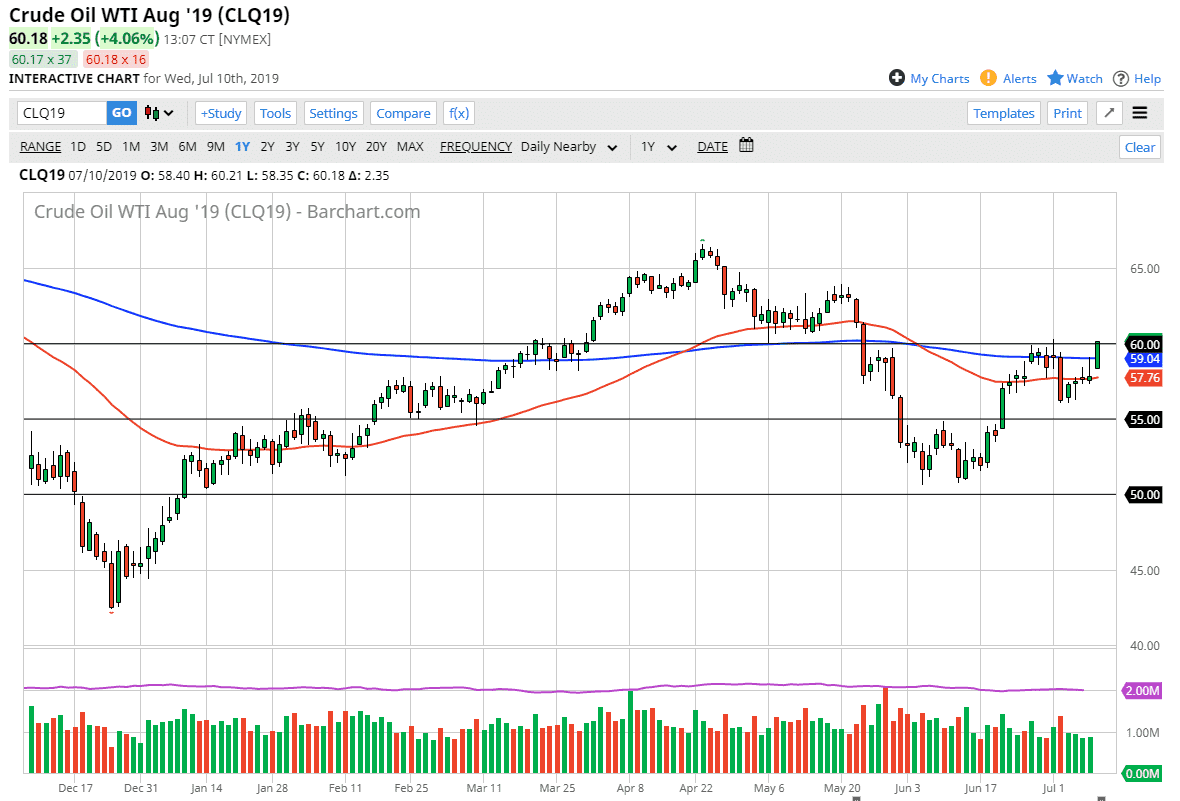Open the 1Y period dropdown near DATE
This screenshot has width=1180, height=801.
click(660, 146)
